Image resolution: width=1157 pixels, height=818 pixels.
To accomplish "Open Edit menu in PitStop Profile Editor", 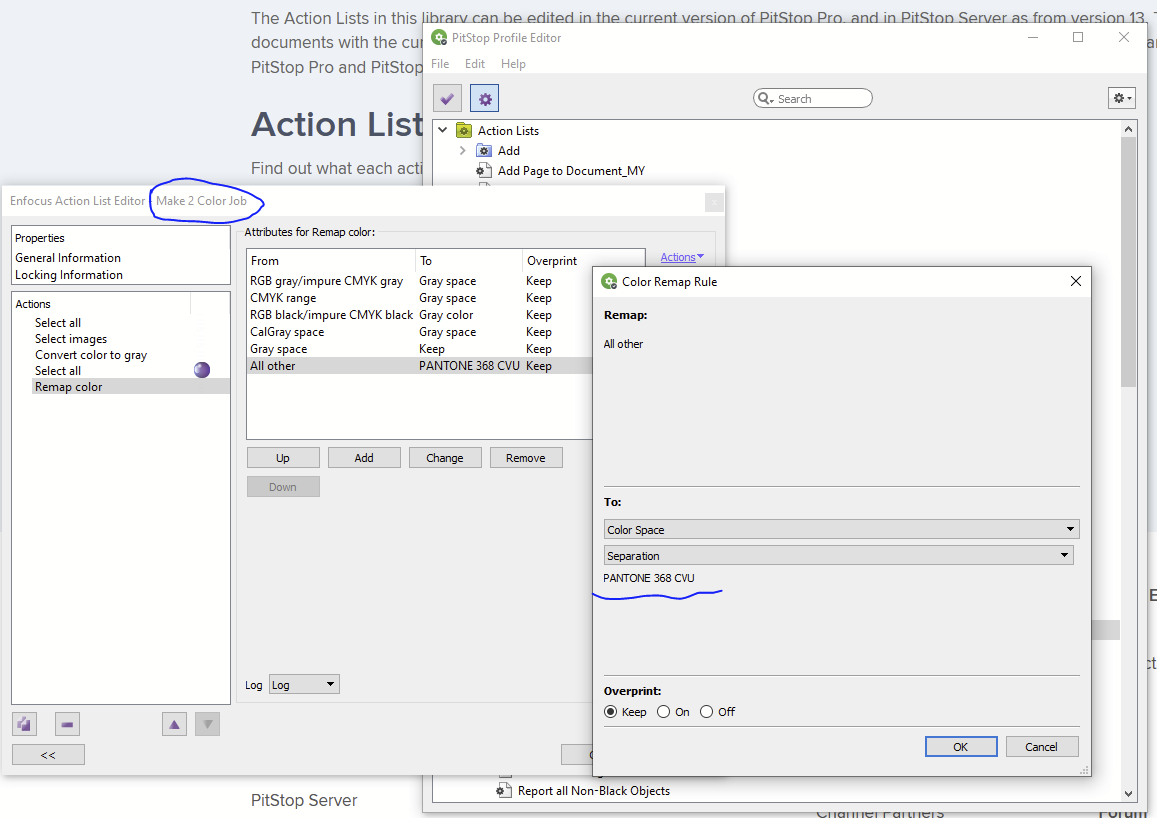I will 474,63.
